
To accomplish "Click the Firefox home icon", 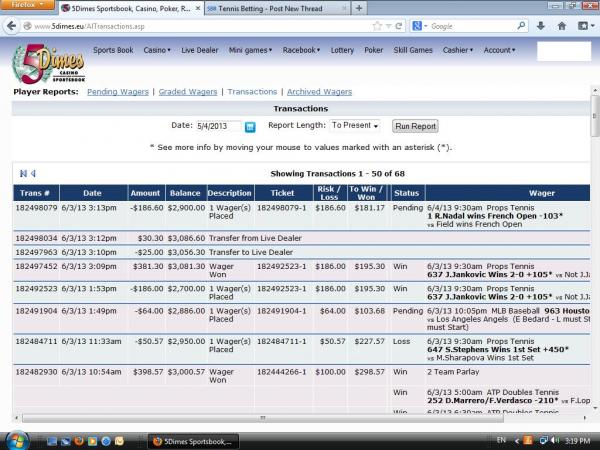I will tap(561, 25).
